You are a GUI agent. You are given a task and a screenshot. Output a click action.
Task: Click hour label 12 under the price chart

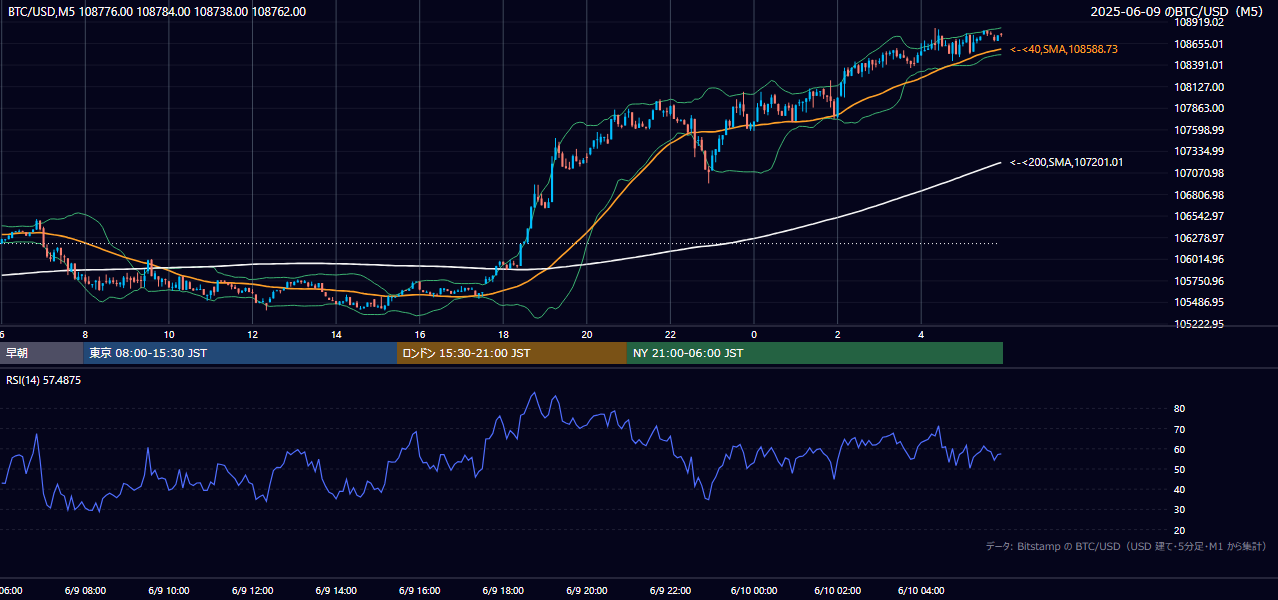tap(252, 334)
